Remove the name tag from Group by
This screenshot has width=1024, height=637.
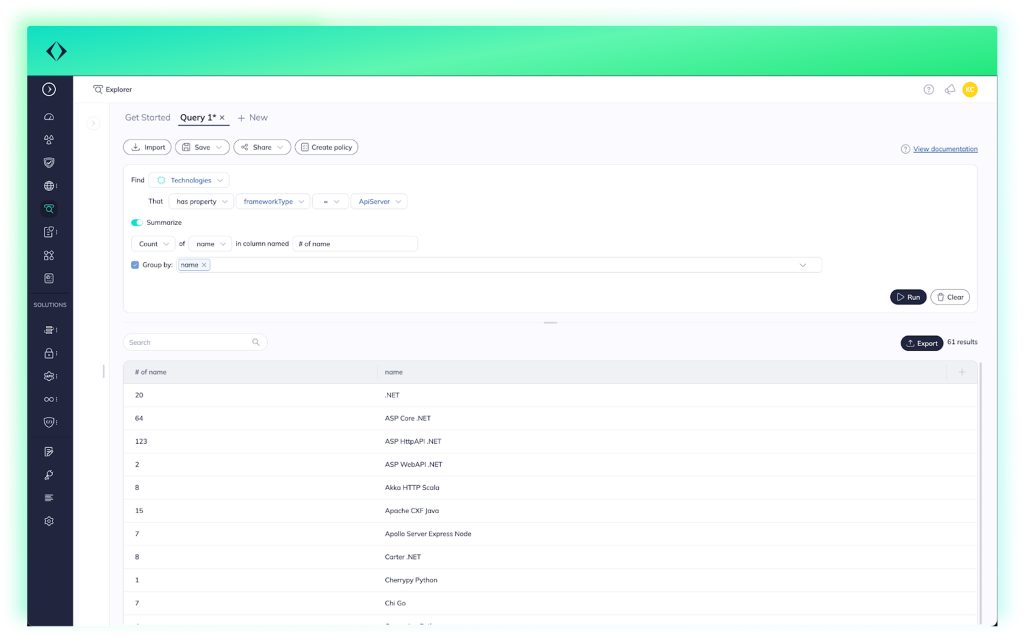tap(204, 265)
